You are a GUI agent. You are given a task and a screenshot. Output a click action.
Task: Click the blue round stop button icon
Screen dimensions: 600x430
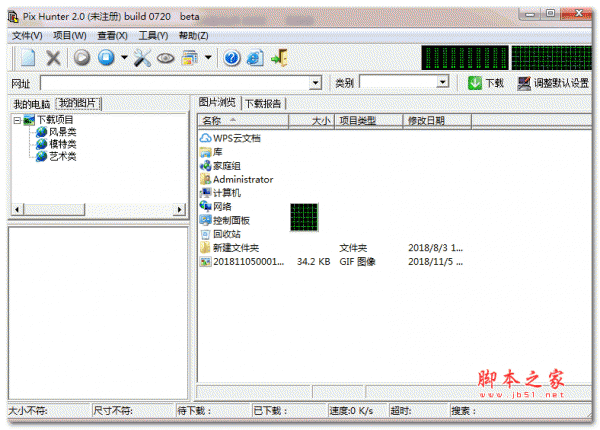(x=106, y=58)
